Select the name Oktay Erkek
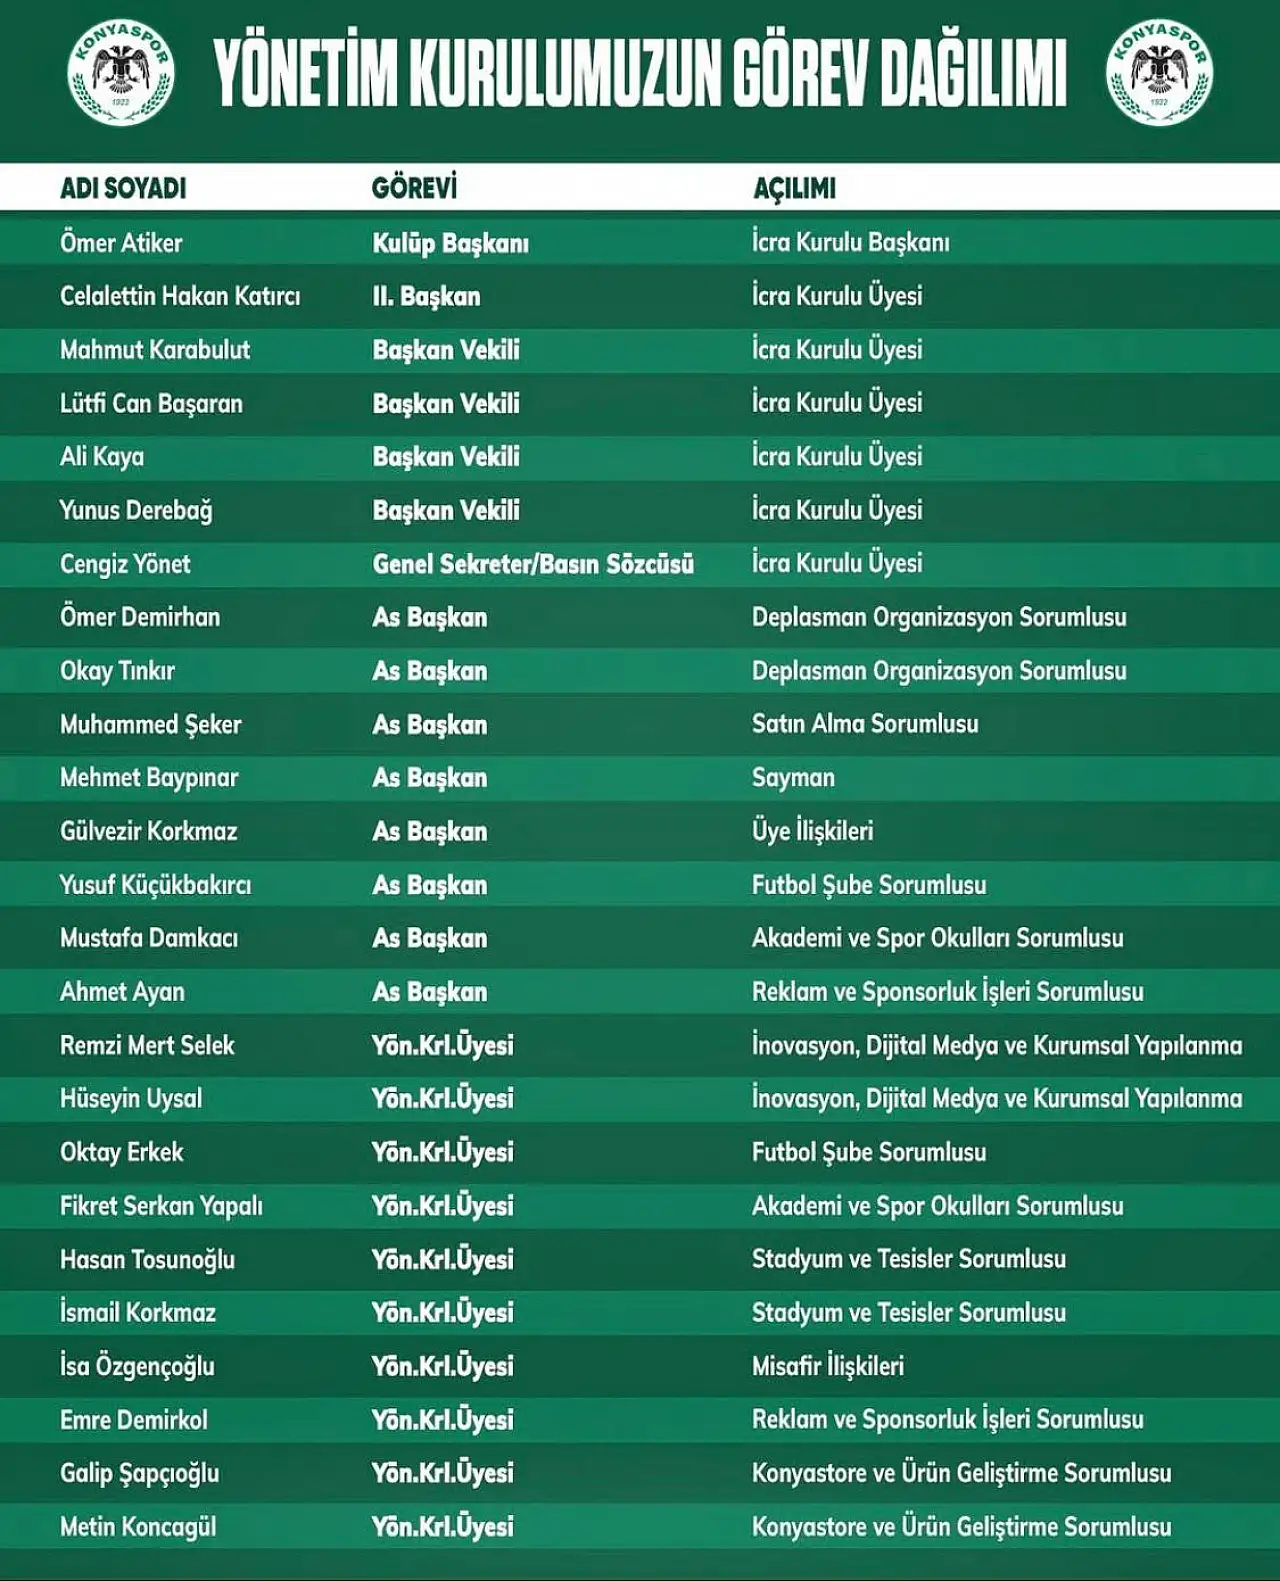This screenshot has width=1280, height=1581. tap(122, 1152)
